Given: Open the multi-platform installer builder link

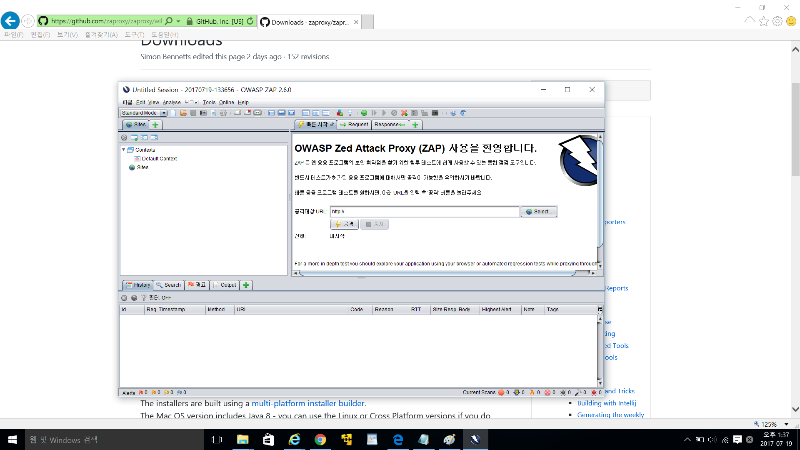Looking at the screenshot, I should click(308, 403).
